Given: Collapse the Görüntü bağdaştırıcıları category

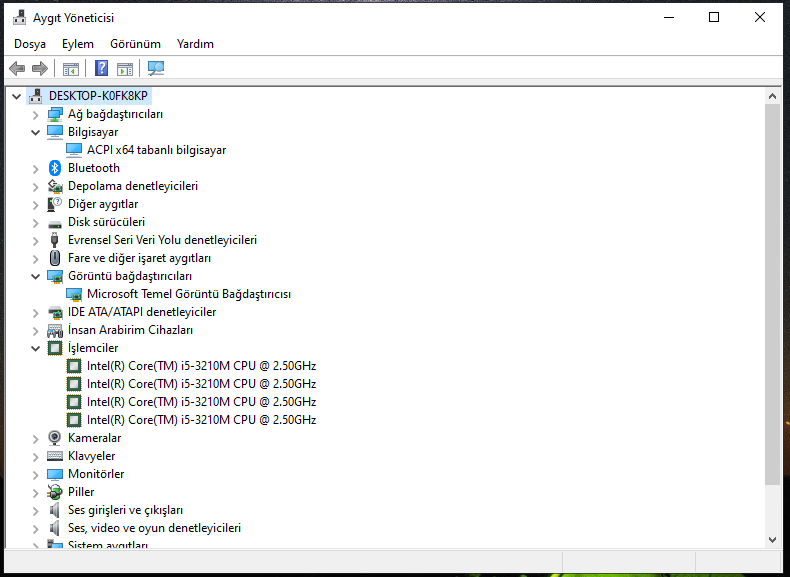Looking at the screenshot, I should [35, 276].
